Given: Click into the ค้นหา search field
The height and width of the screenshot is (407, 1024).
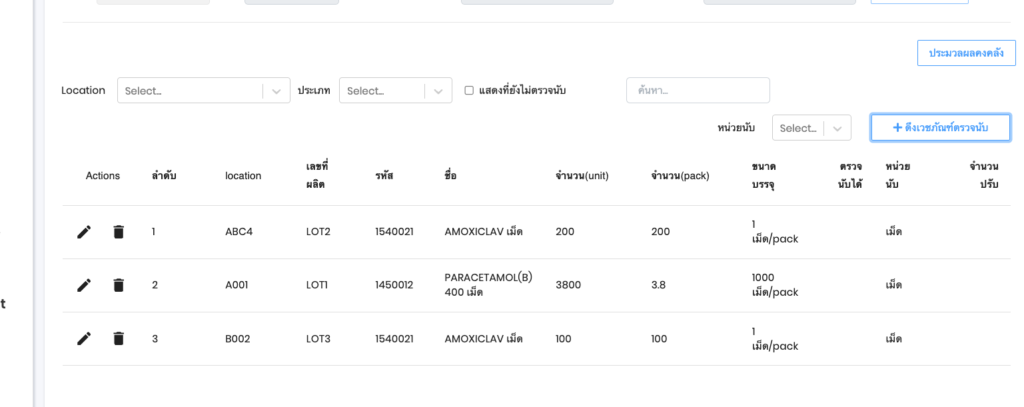Looking at the screenshot, I should pos(697,91).
